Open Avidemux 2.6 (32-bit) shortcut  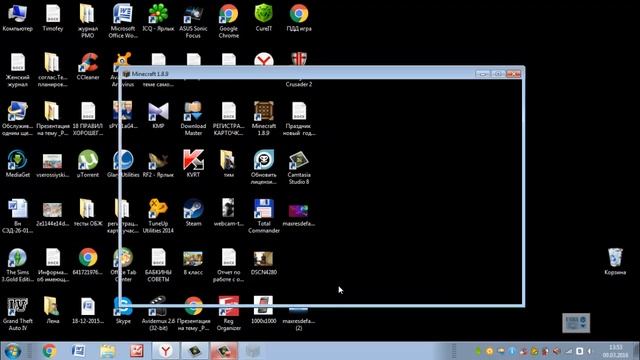tap(158, 313)
